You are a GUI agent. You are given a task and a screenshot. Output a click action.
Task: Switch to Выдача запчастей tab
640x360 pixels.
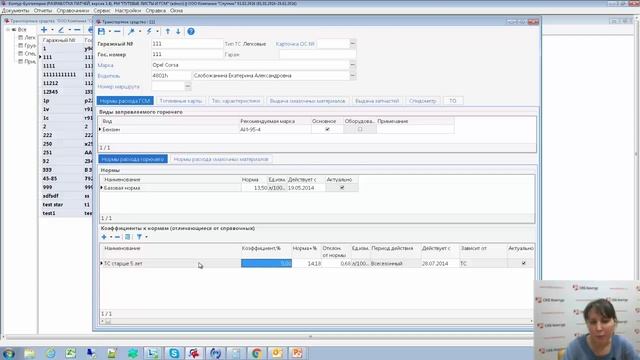tap(377, 101)
